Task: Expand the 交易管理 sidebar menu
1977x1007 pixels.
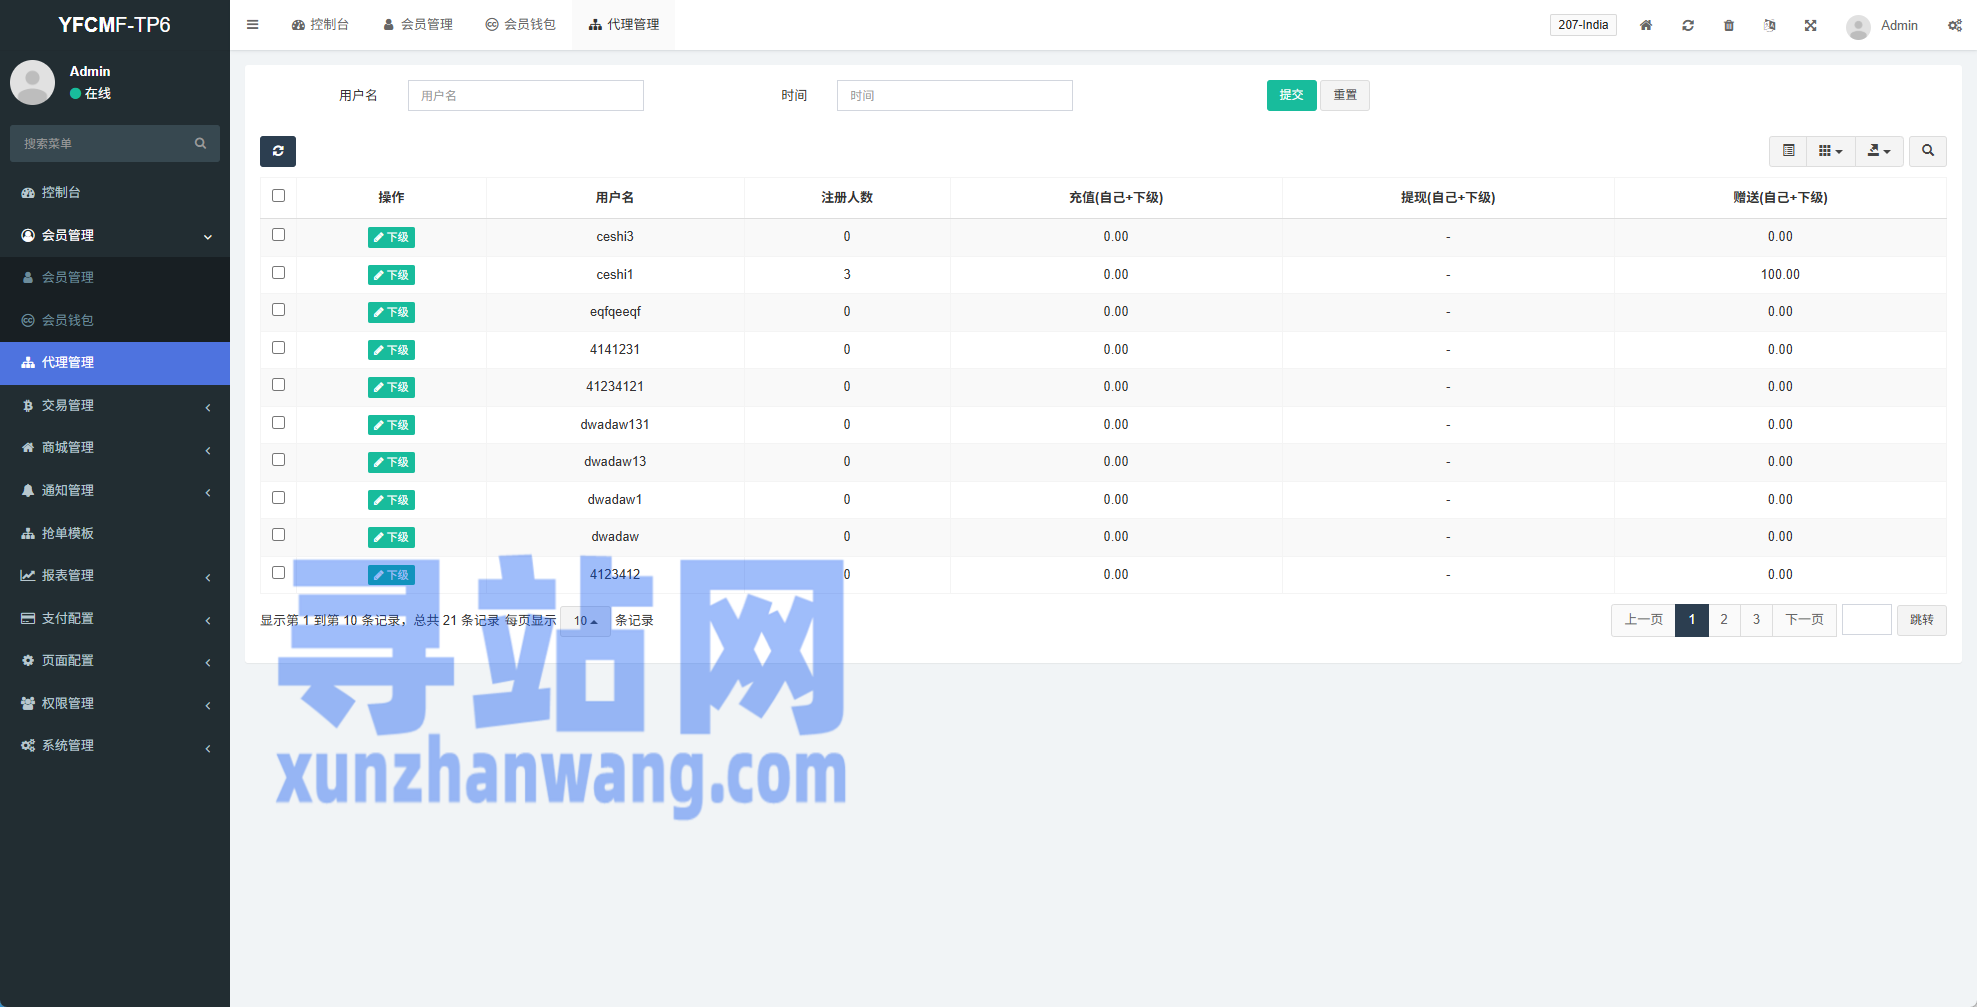Action: pyautogui.click(x=115, y=406)
